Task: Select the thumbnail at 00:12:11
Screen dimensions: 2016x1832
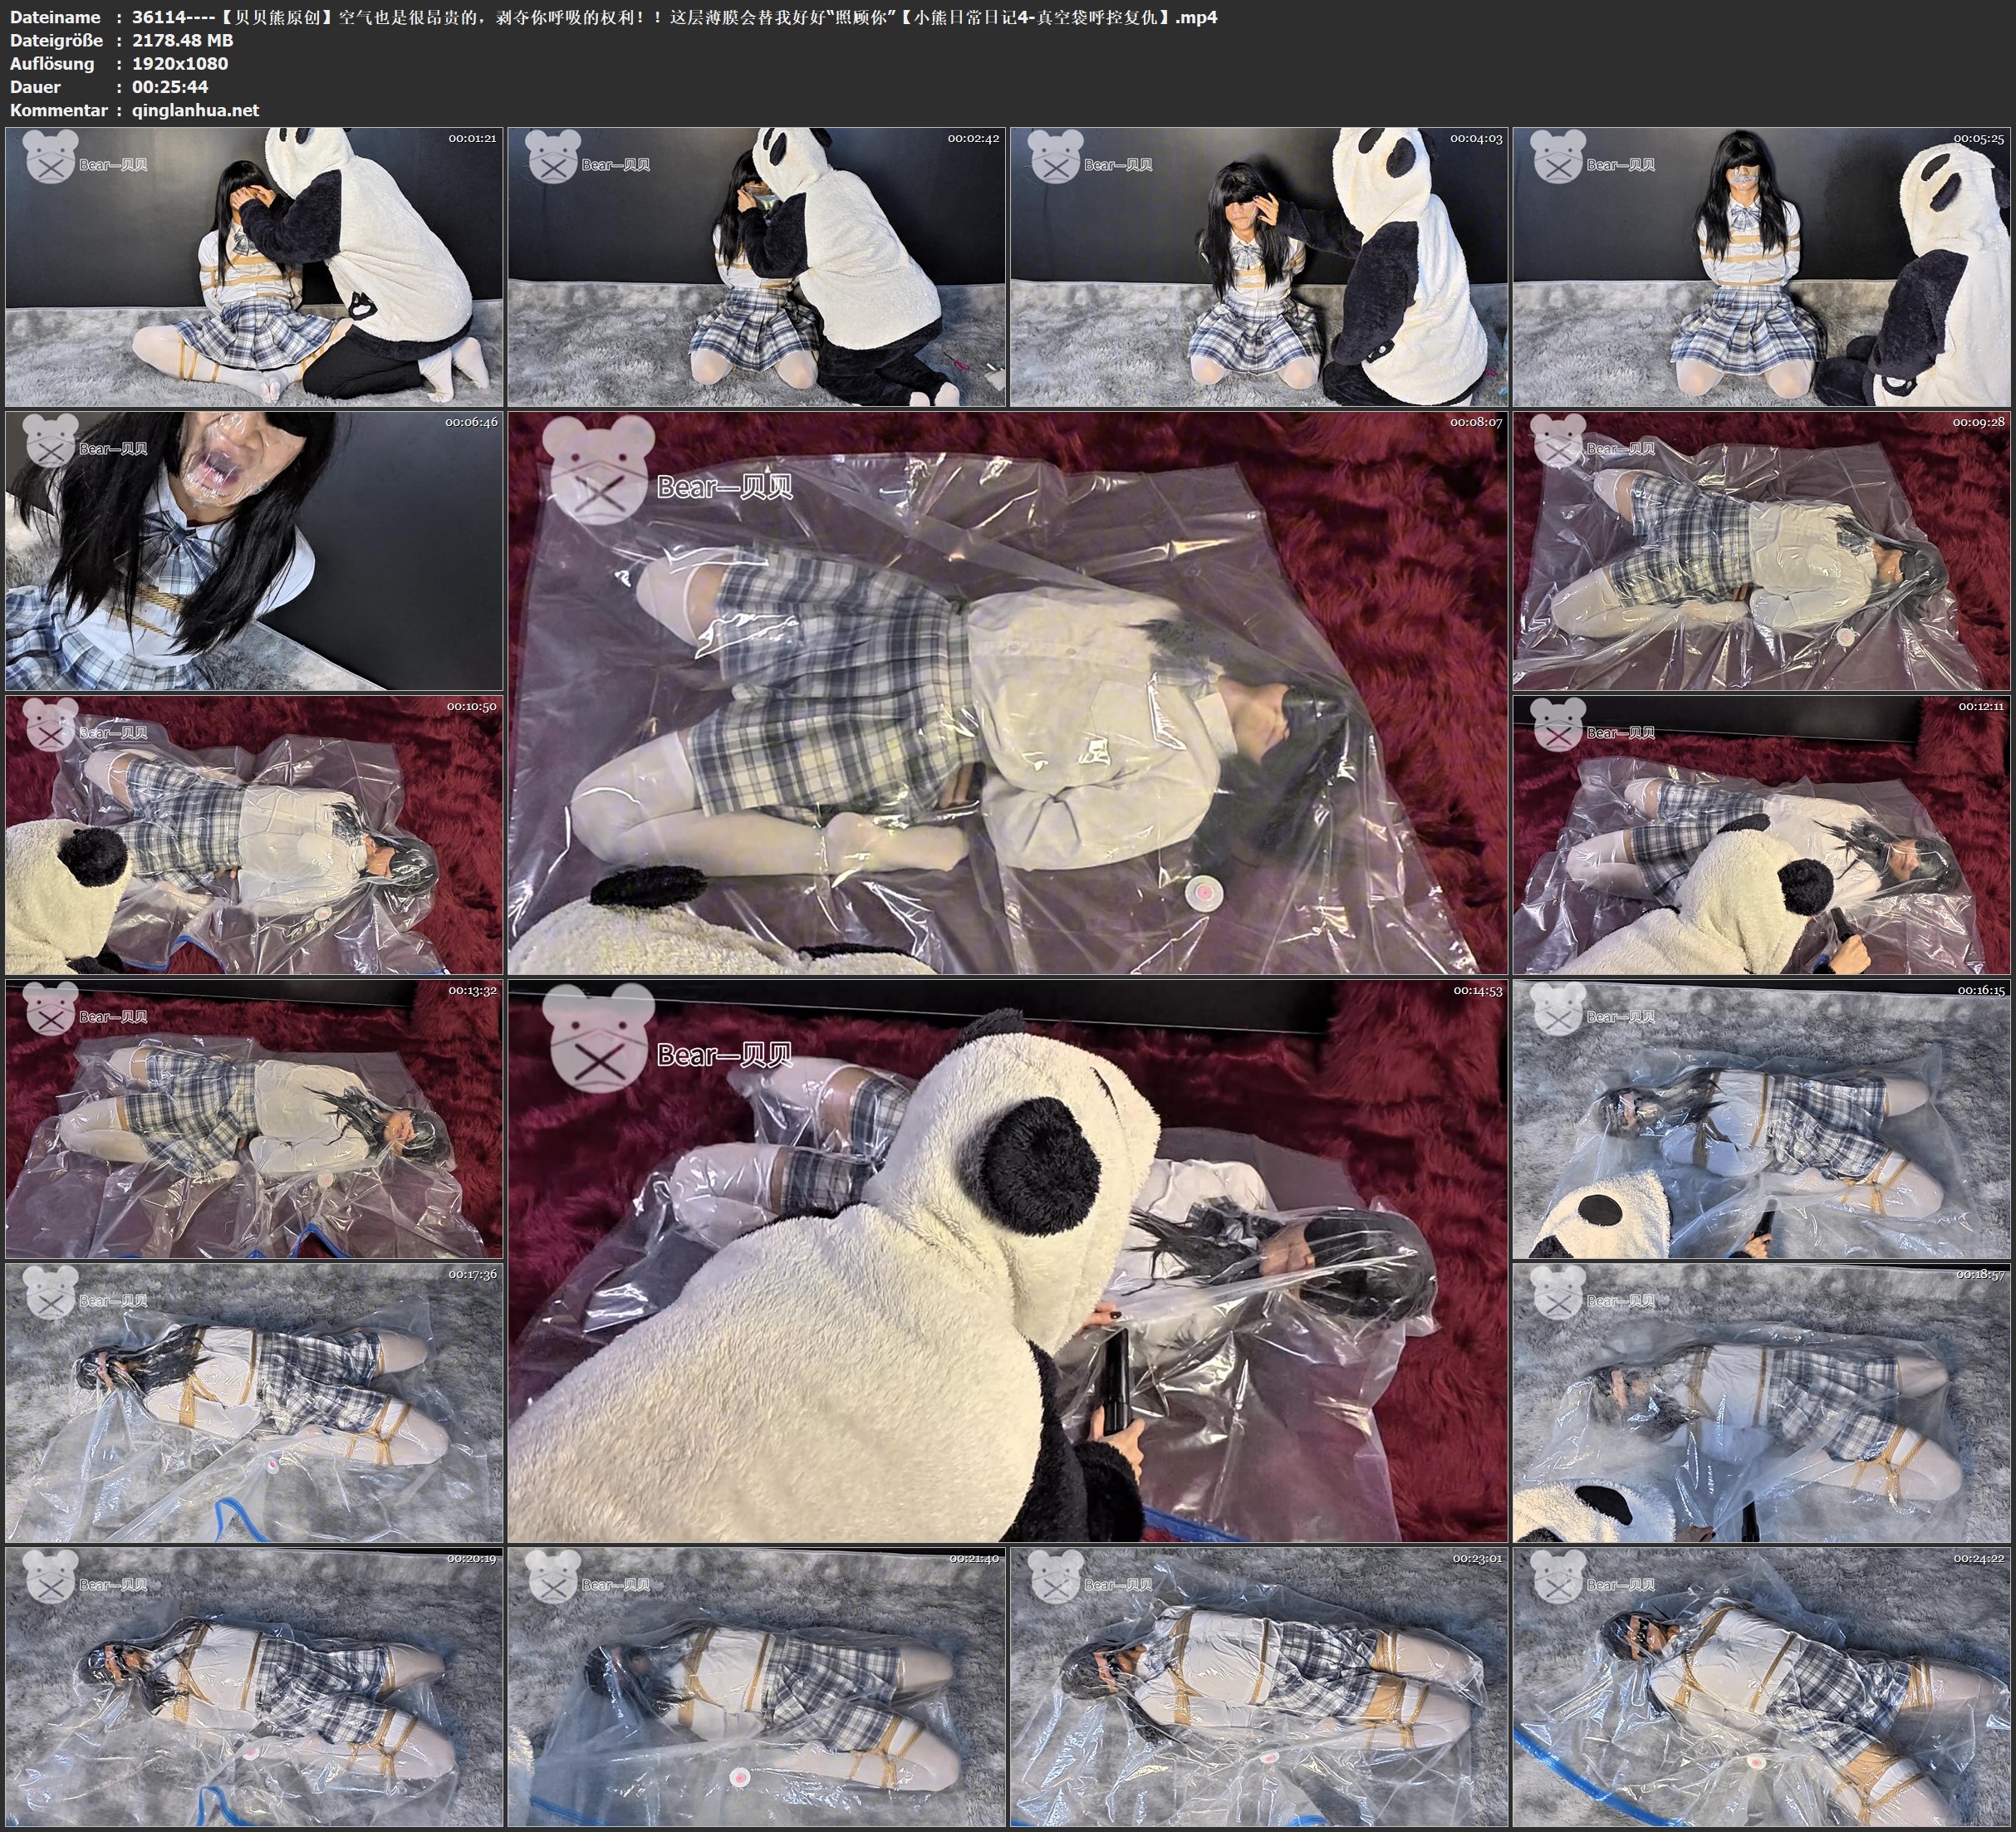Action: pos(1762,835)
